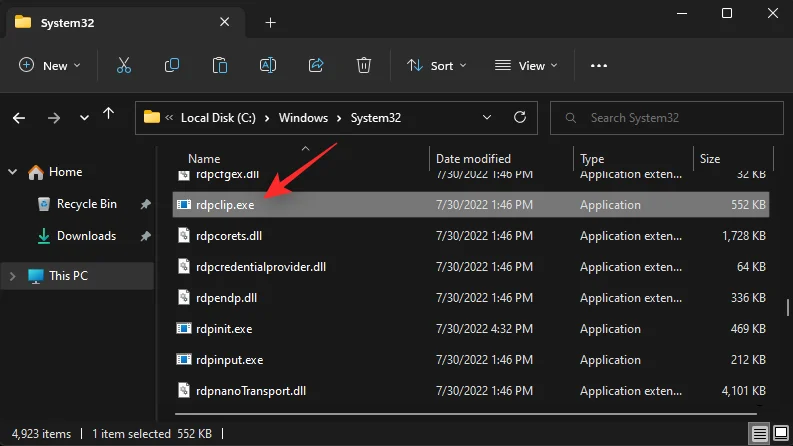Click the folder icon in address bar
The image size is (793, 446).
[152, 117]
